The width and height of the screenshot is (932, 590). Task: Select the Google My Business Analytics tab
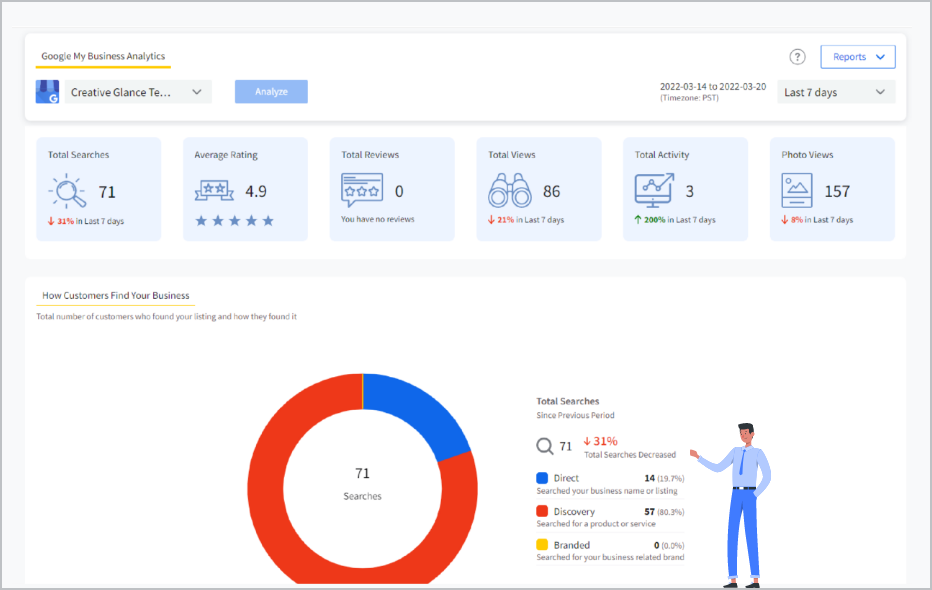pos(103,56)
